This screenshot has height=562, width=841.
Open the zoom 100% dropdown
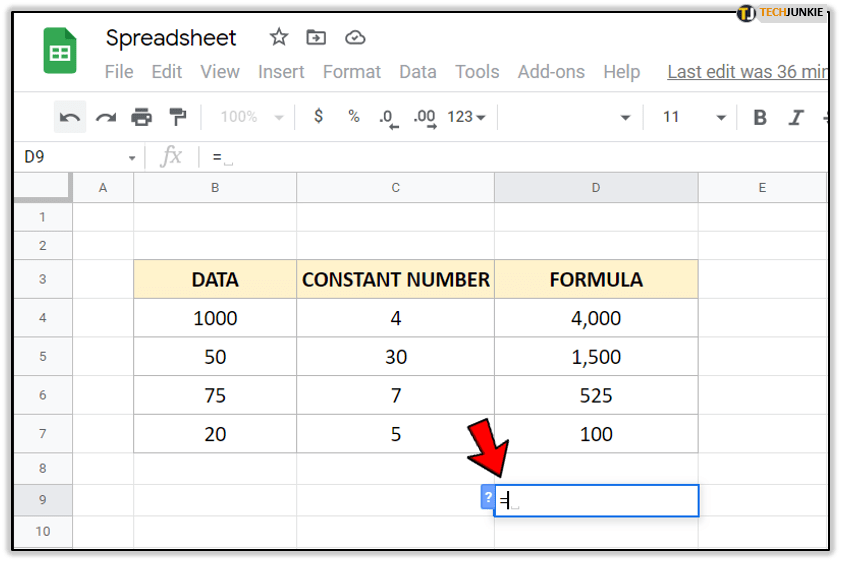251,117
